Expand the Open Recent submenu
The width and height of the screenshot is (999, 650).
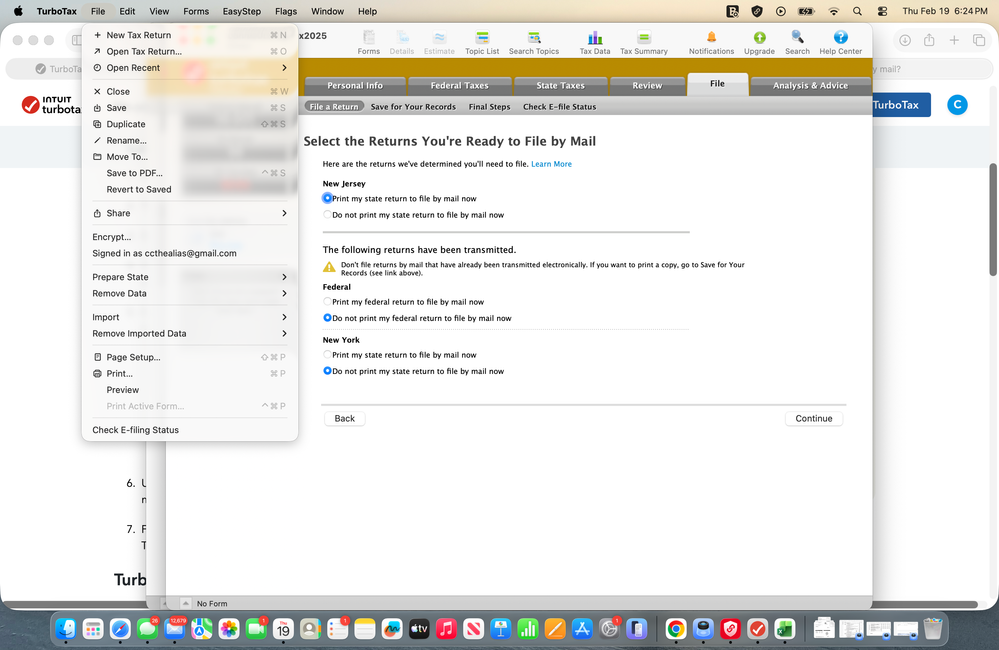[x=190, y=68]
